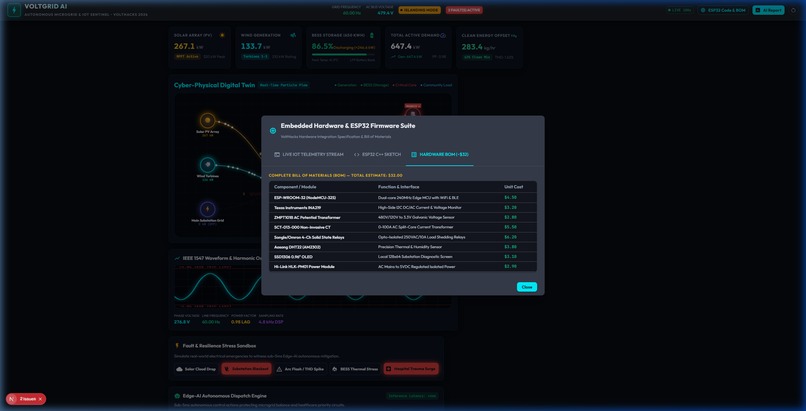Viewport: 806px width, 411px height.
Task: Dismiss the 2 issues badge with X
Action: coord(40,399)
